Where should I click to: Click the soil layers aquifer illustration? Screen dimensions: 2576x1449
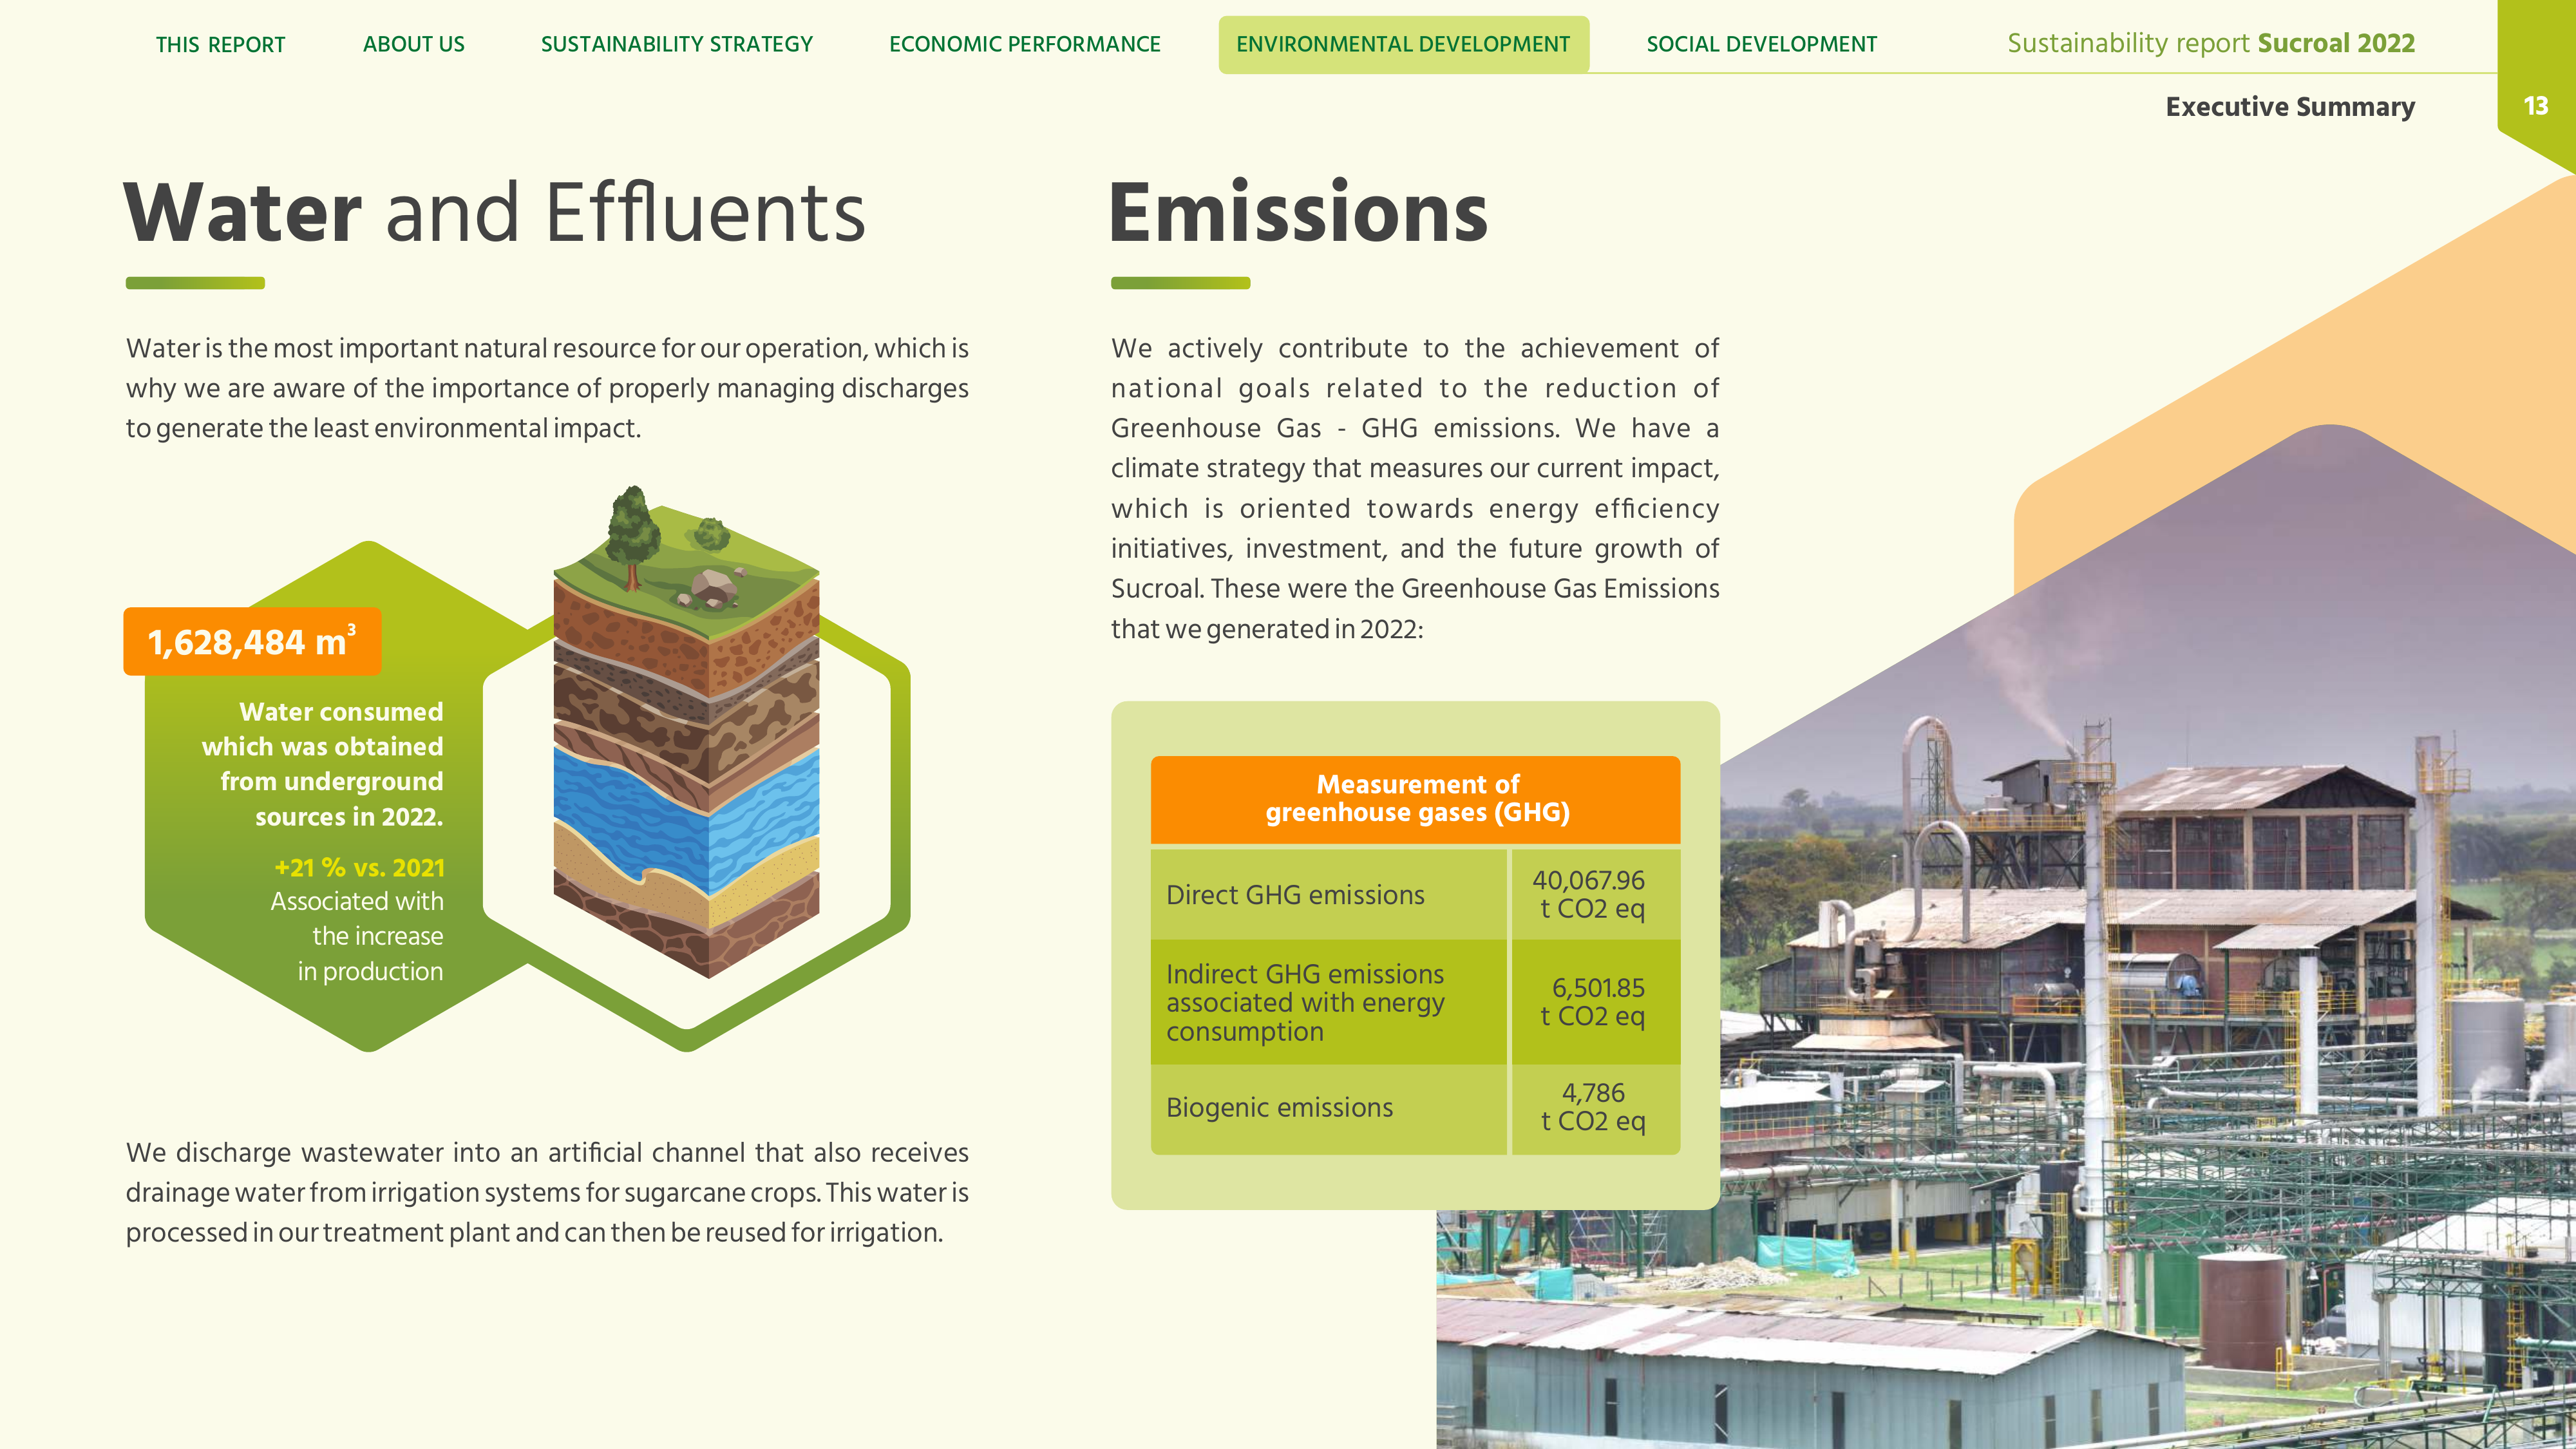(x=686, y=732)
